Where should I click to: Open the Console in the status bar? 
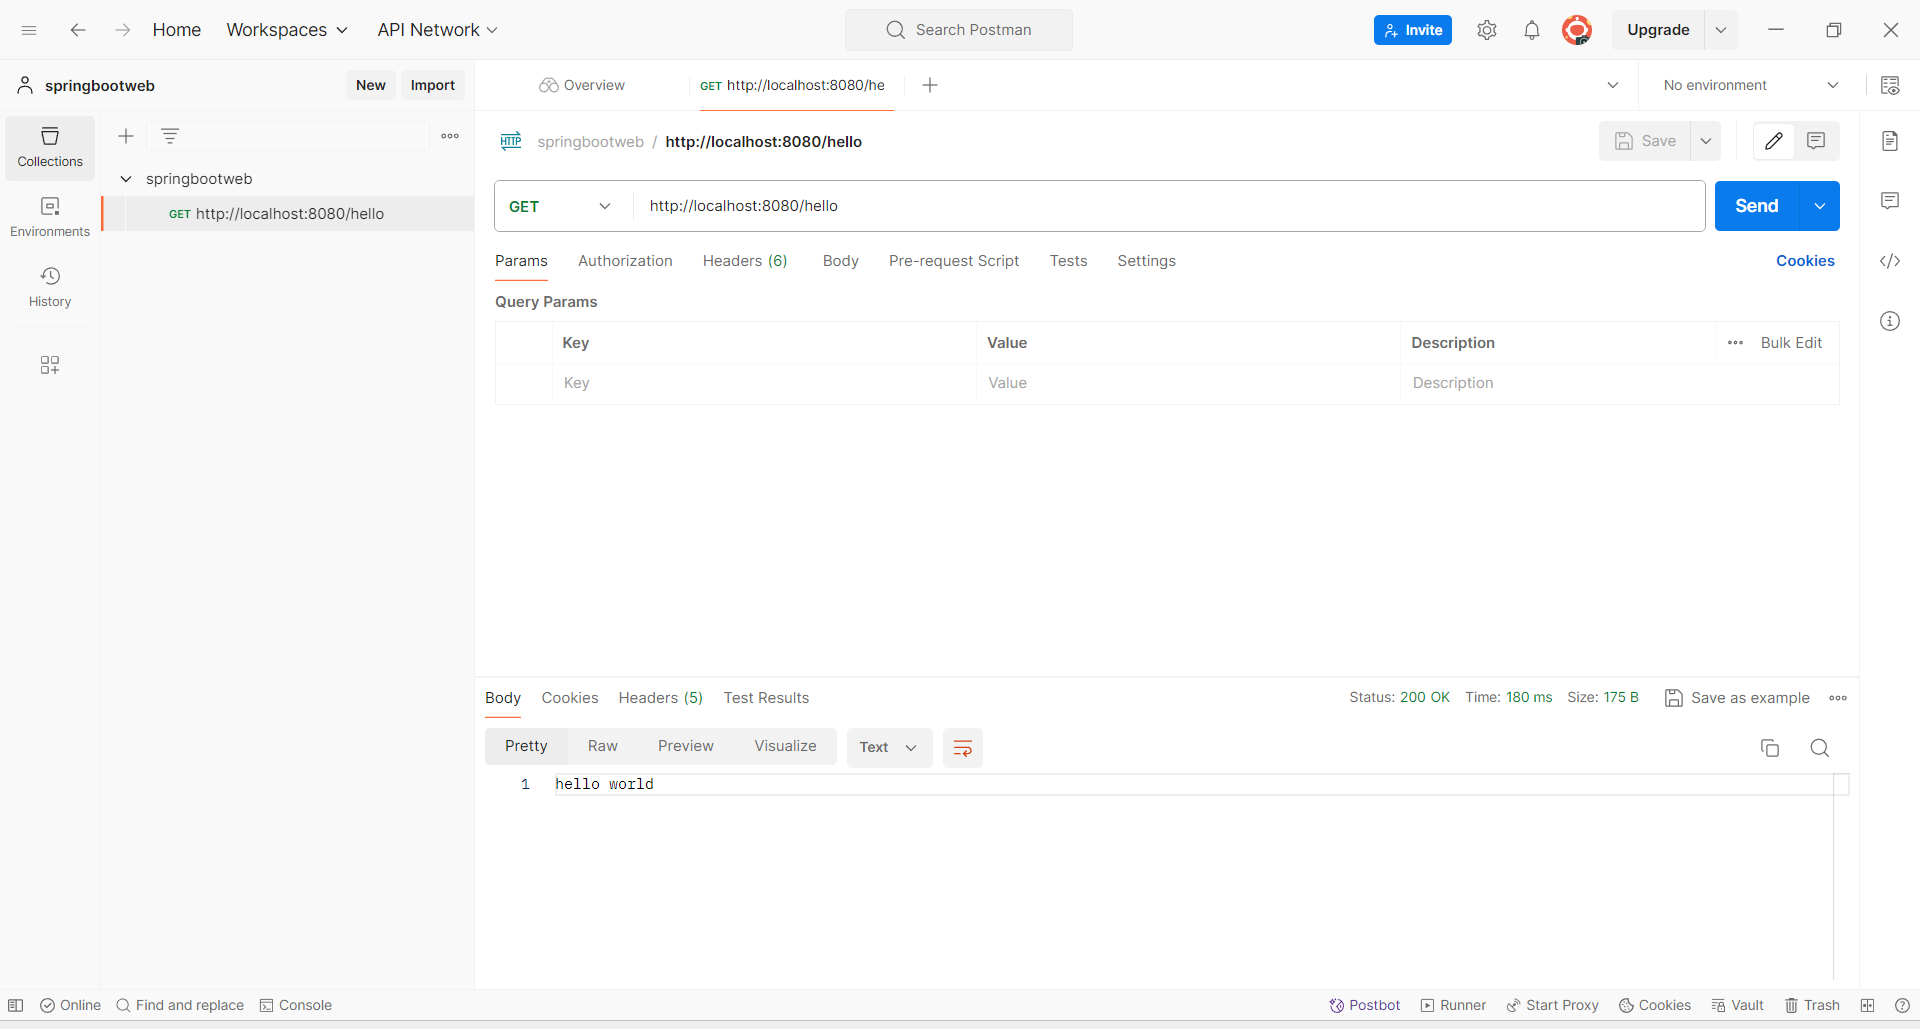[296, 1005]
